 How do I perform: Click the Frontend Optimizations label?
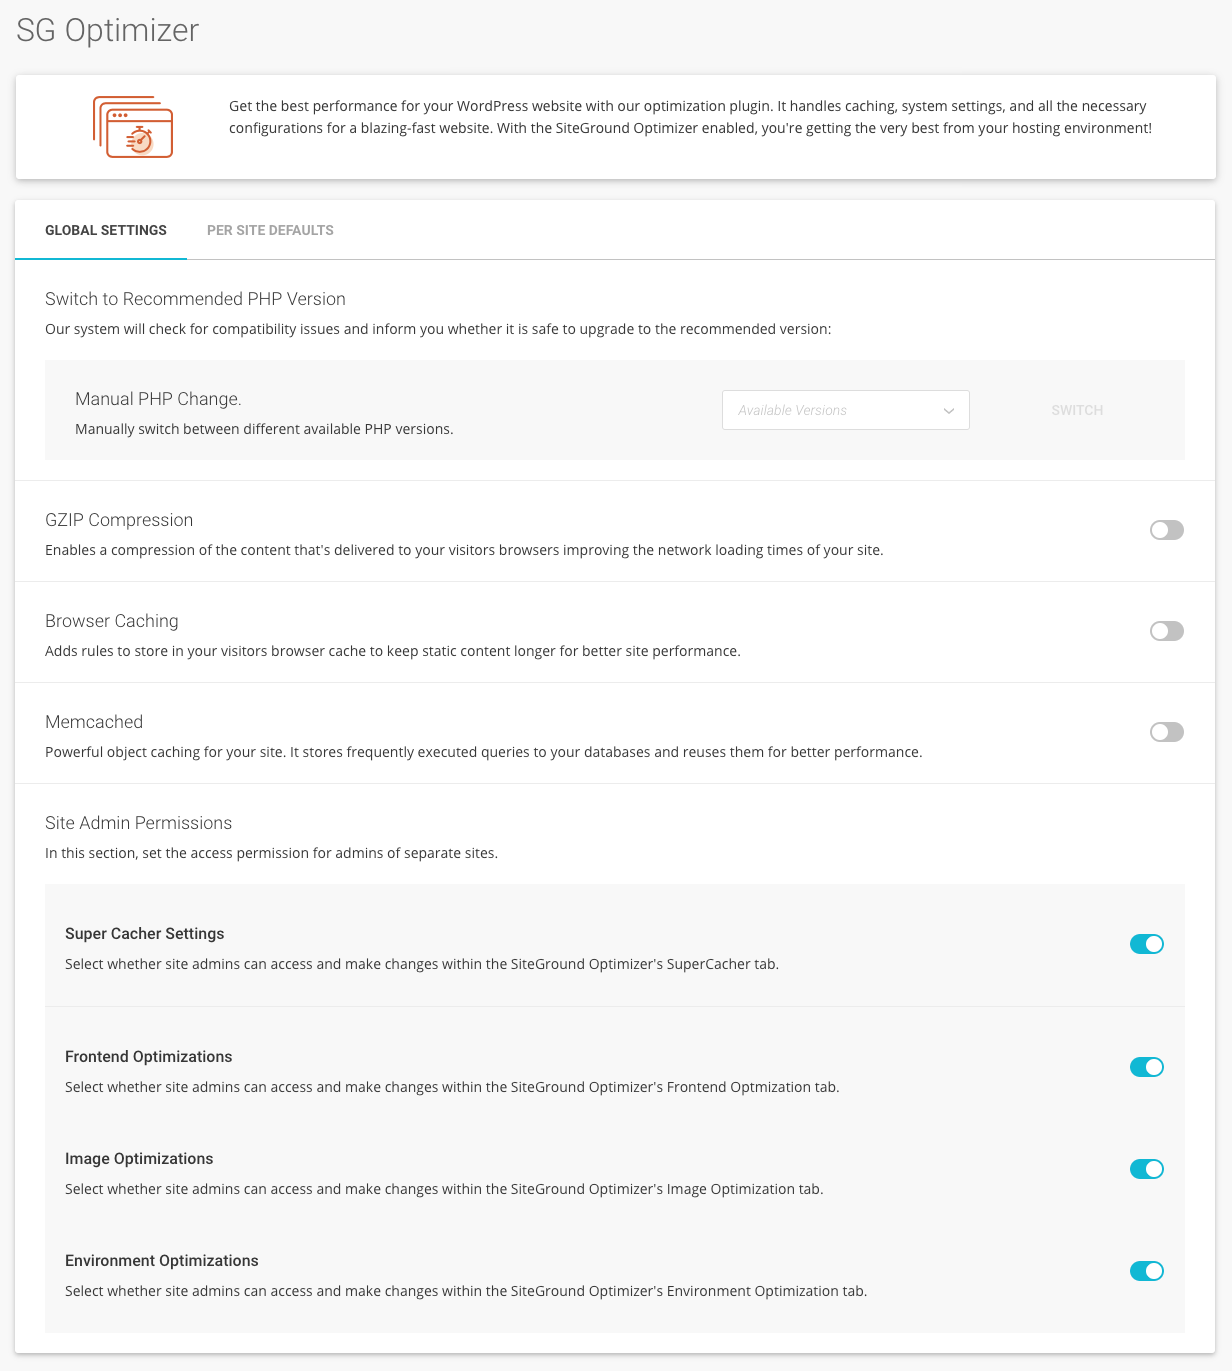[148, 1057]
